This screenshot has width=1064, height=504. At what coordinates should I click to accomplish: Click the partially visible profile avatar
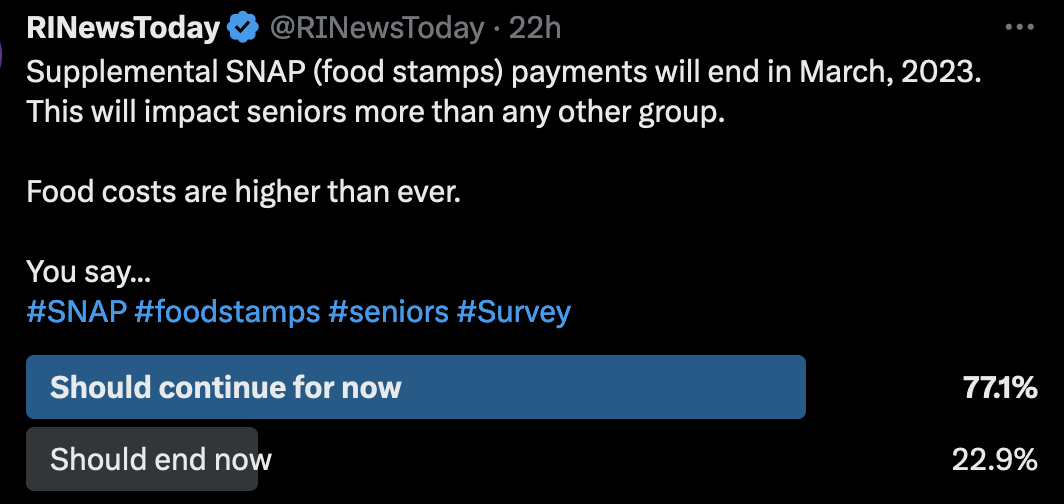(x=4, y=52)
